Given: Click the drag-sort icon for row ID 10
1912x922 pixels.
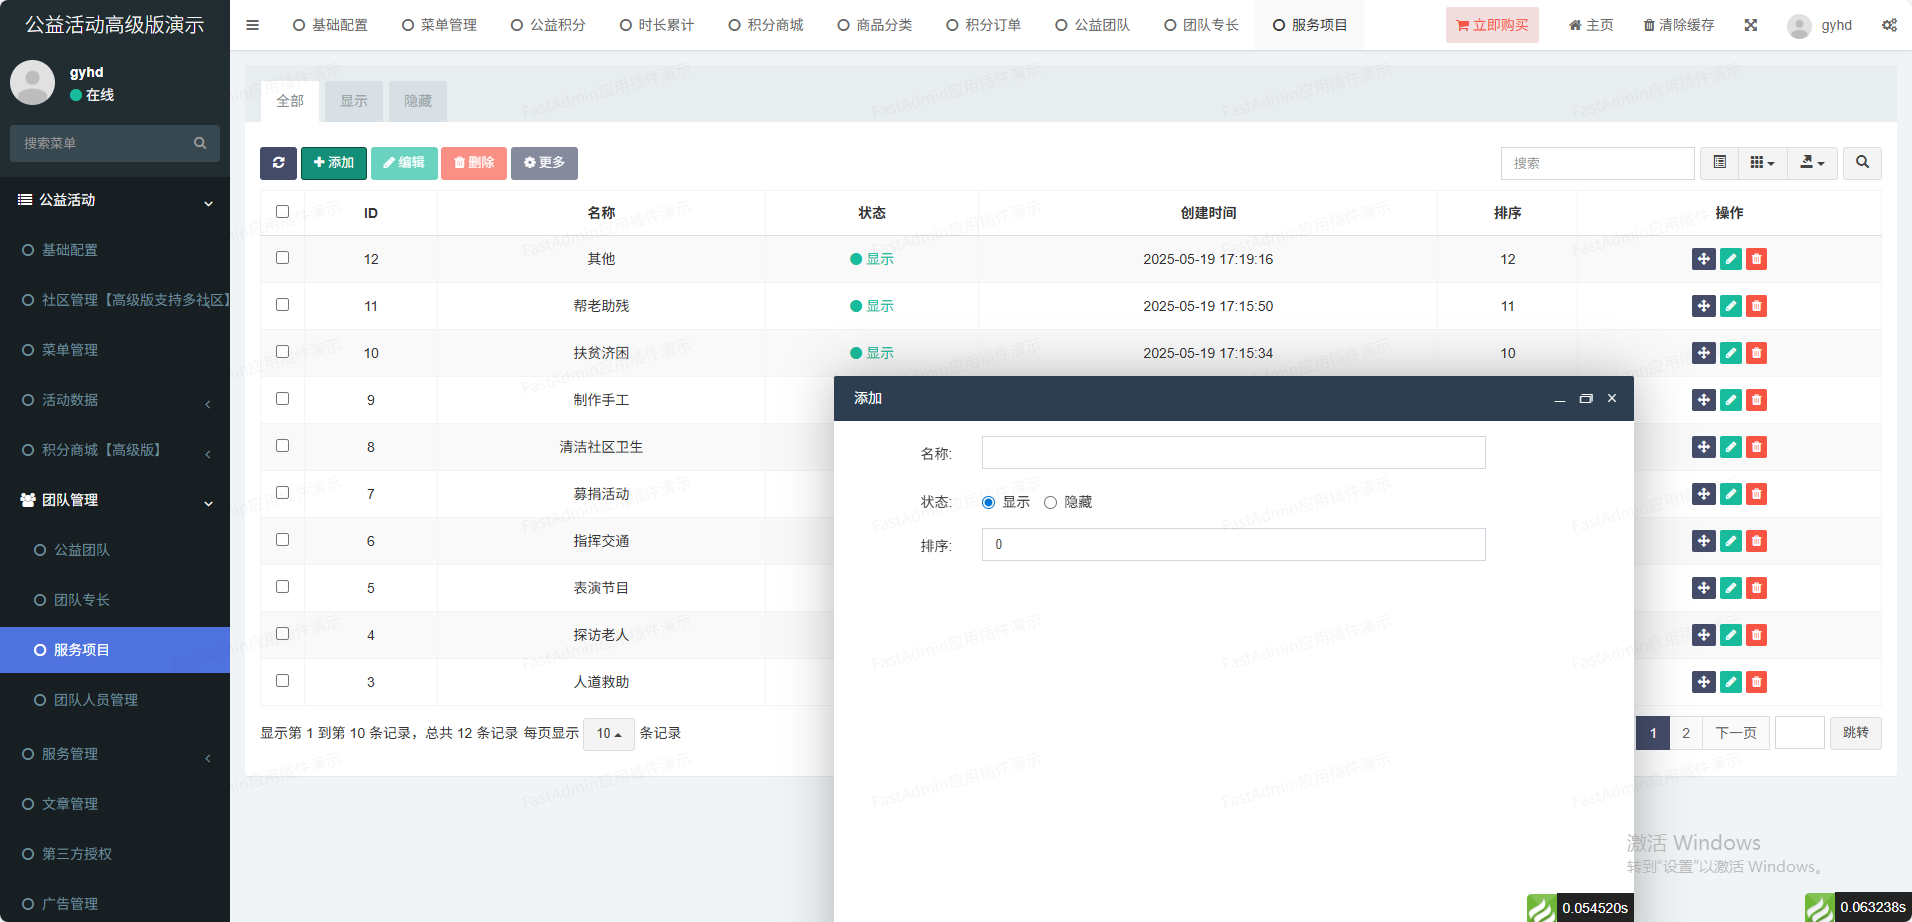Looking at the screenshot, I should 1703,353.
